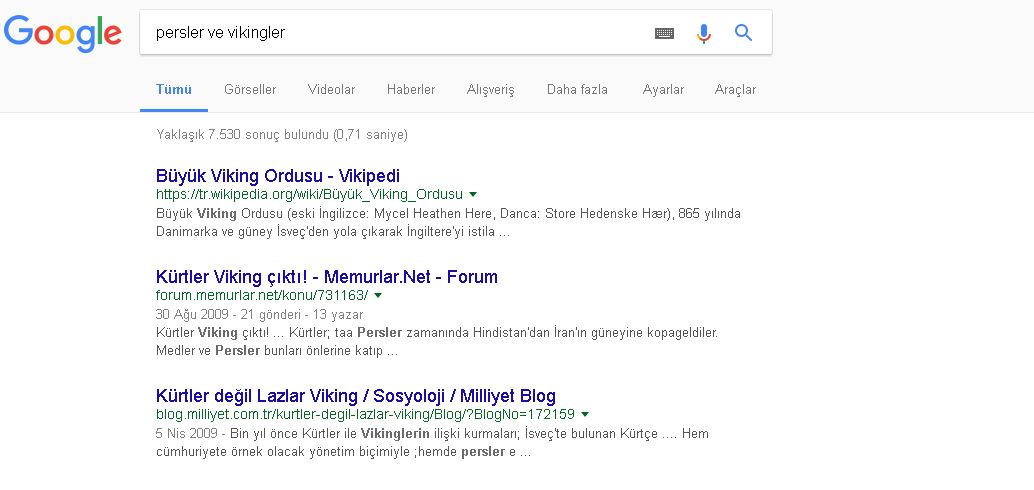The width and height of the screenshot is (1034, 490).
Task: Switch to the Görseller tab
Action: tap(250, 90)
